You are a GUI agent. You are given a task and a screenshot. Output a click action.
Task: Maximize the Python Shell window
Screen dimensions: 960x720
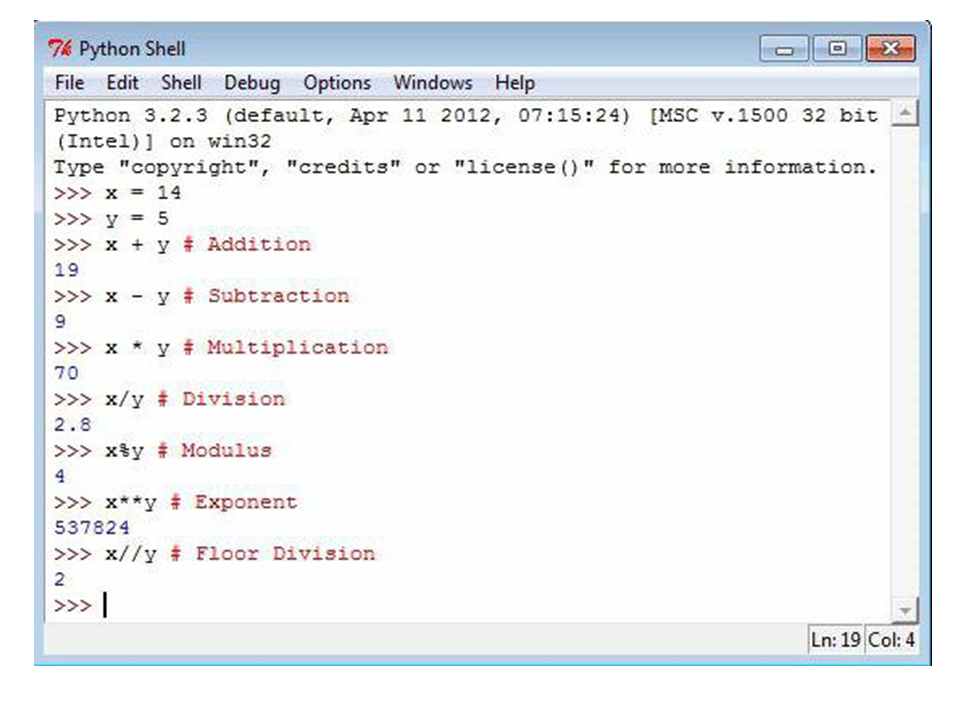tap(836, 48)
